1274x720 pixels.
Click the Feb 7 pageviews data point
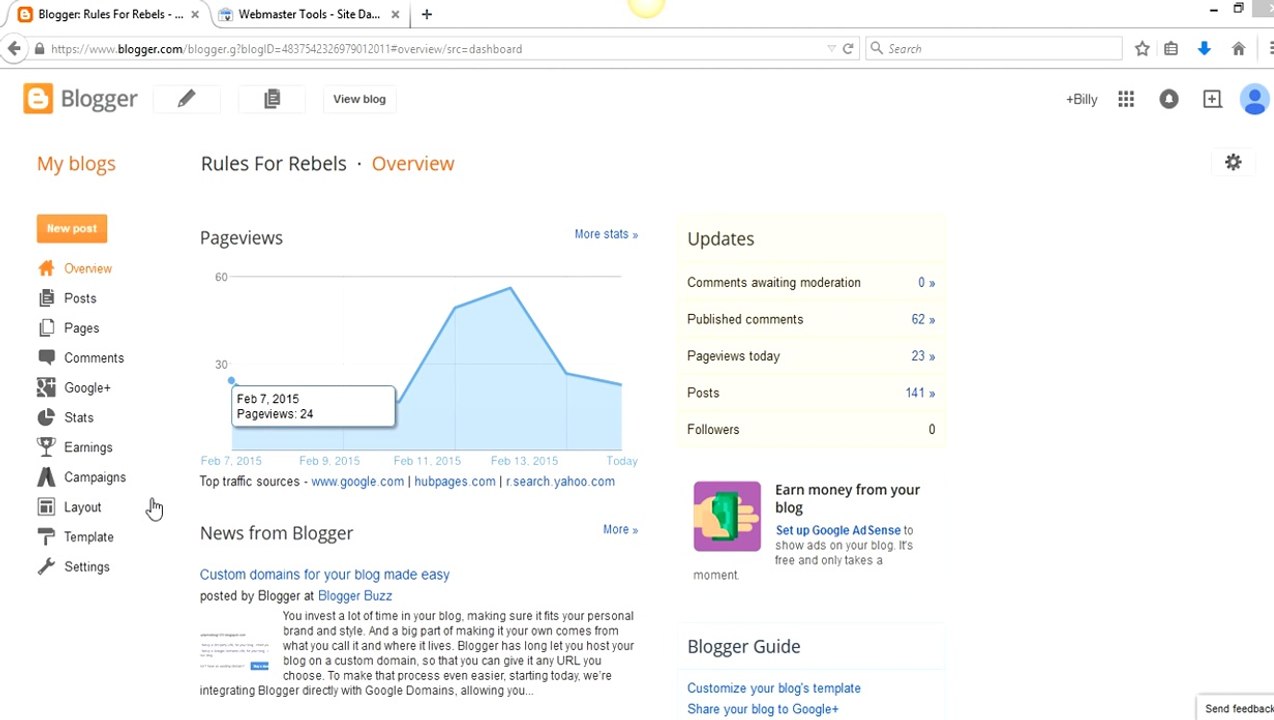pyautogui.click(x=232, y=380)
